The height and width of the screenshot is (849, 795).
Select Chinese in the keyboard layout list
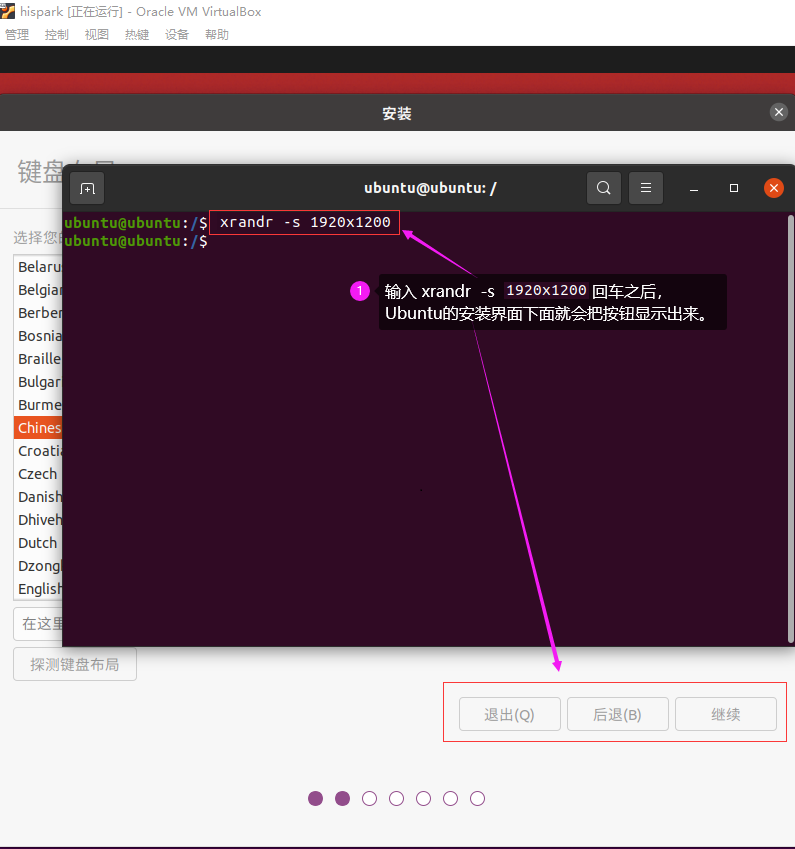point(39,428)
